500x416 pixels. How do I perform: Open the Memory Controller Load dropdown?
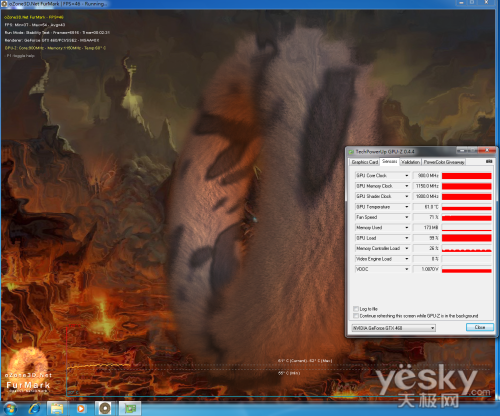coord(407,248)
